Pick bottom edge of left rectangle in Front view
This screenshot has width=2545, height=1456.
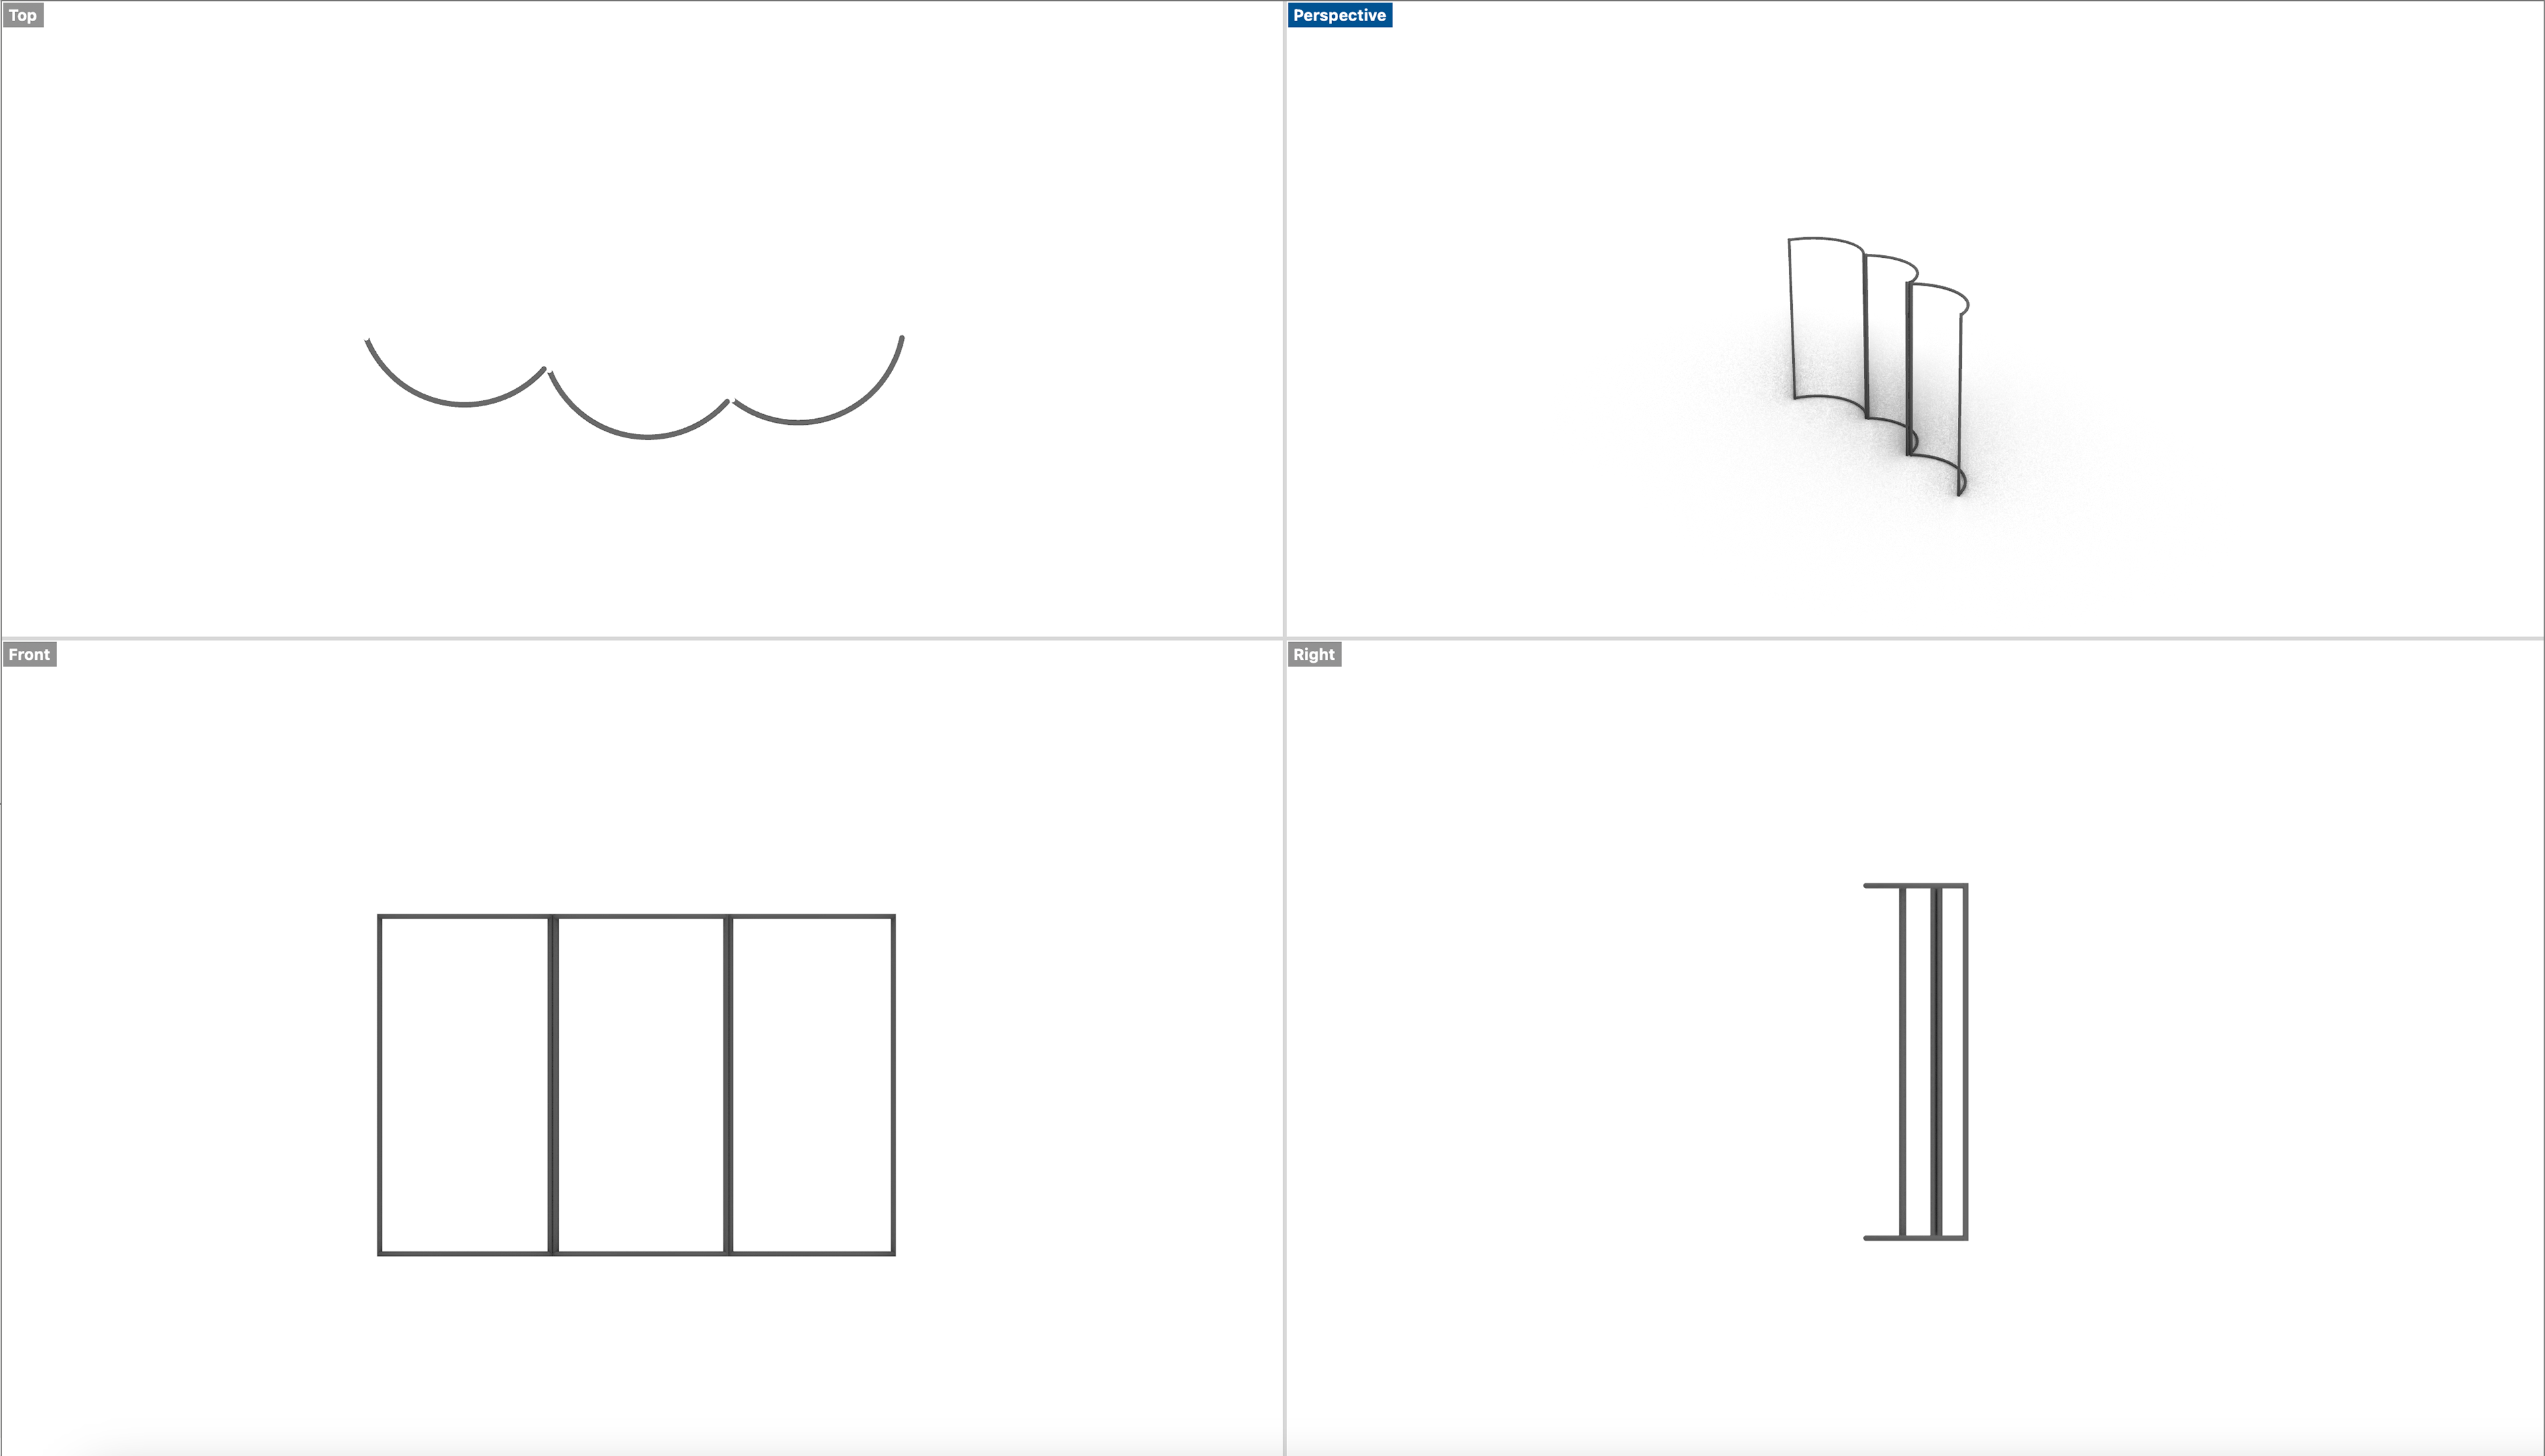tap(465, 1252)
